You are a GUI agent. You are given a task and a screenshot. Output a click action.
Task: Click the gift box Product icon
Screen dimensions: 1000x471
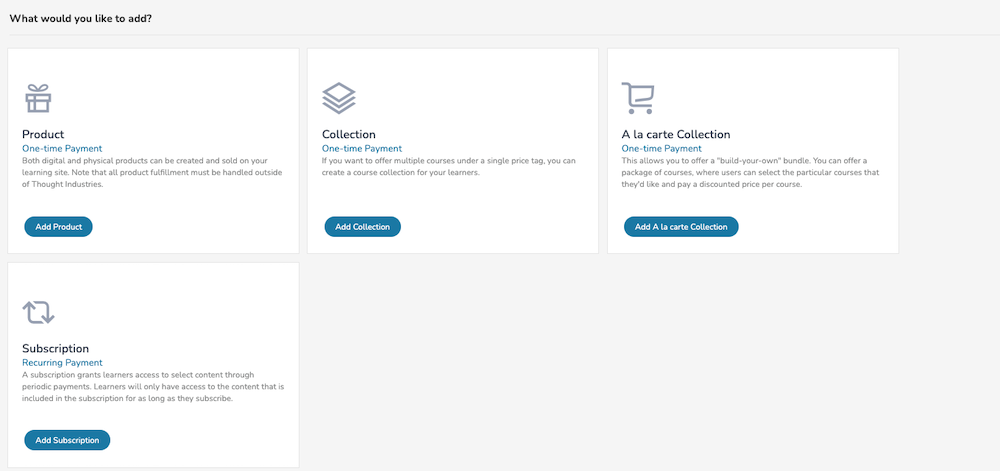click(x=38, y=99)
